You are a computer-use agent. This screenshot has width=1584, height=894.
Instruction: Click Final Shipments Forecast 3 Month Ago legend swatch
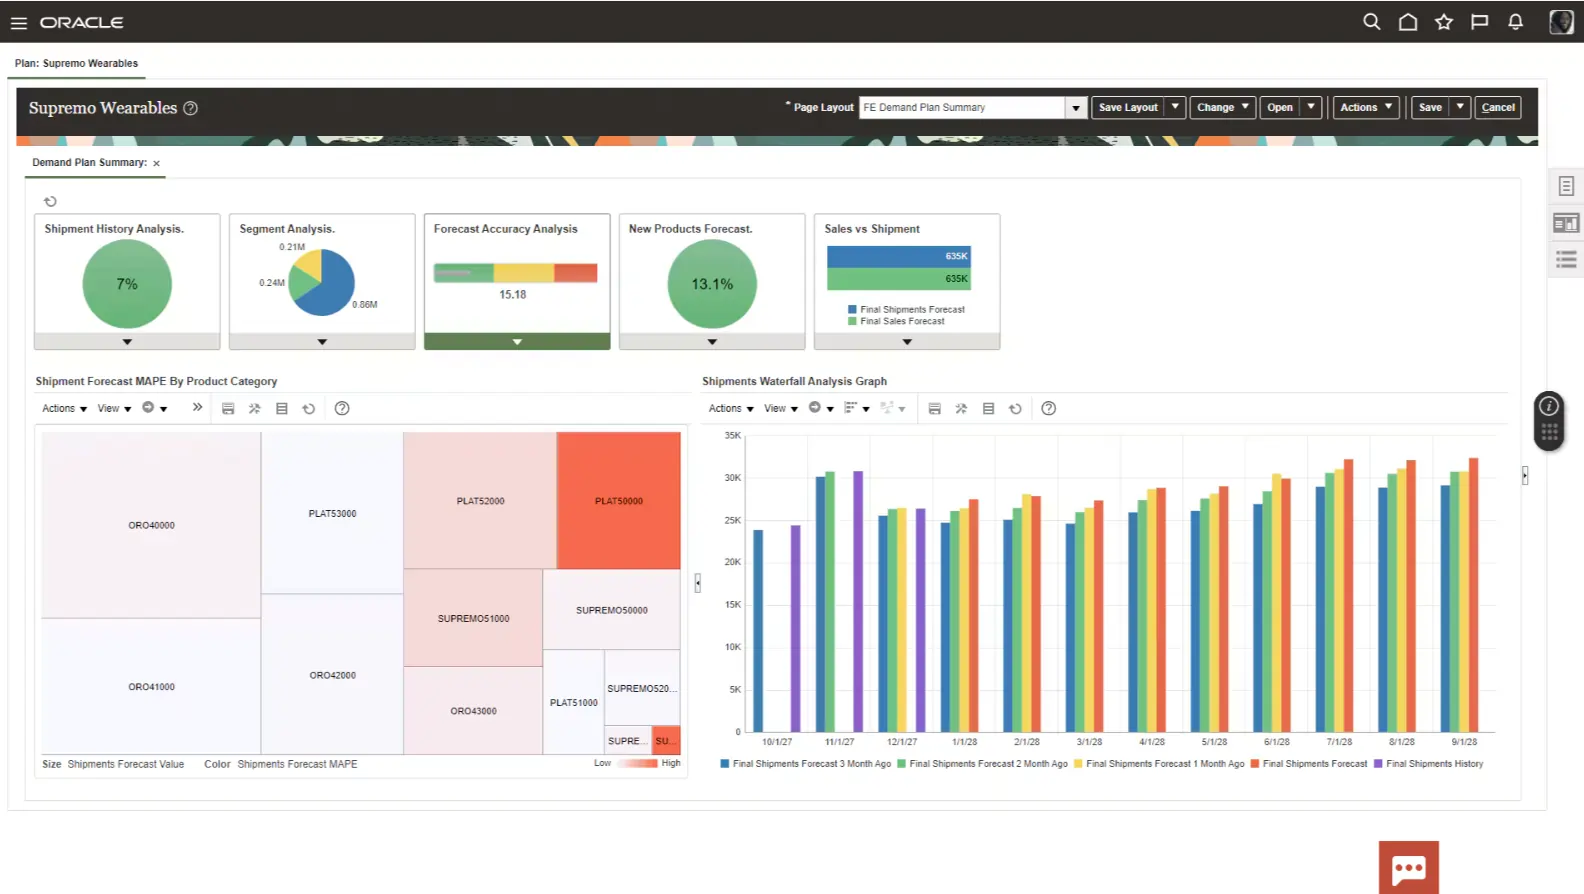pyautogui.click(x=724, y=763)
